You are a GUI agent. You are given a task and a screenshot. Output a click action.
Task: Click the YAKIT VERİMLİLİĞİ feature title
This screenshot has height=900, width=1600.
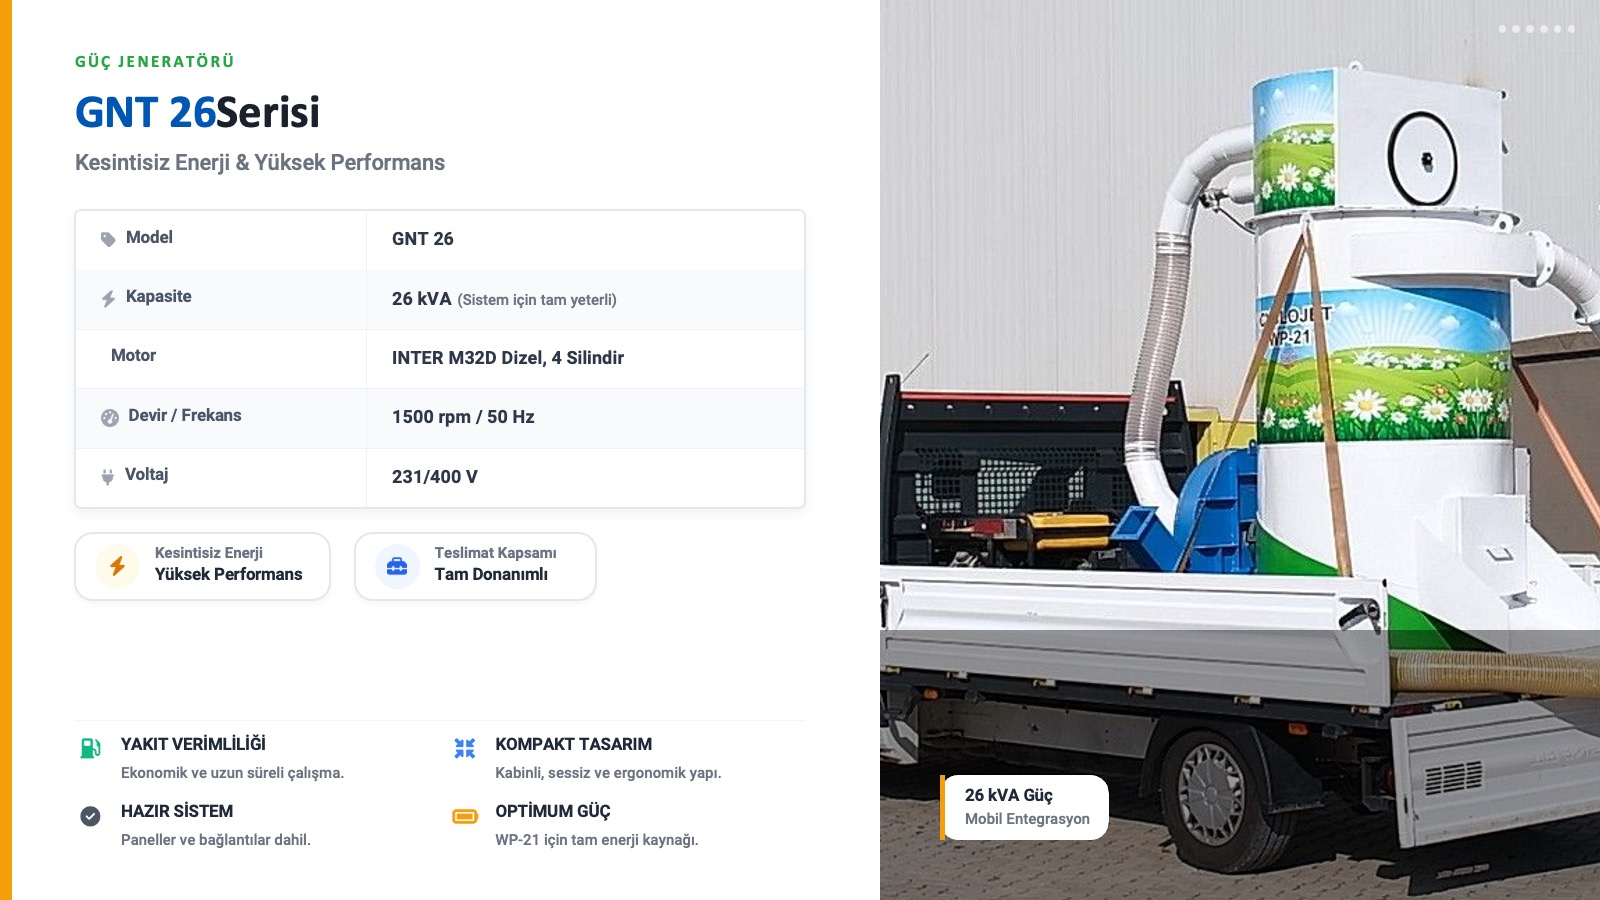coord(193,744)
